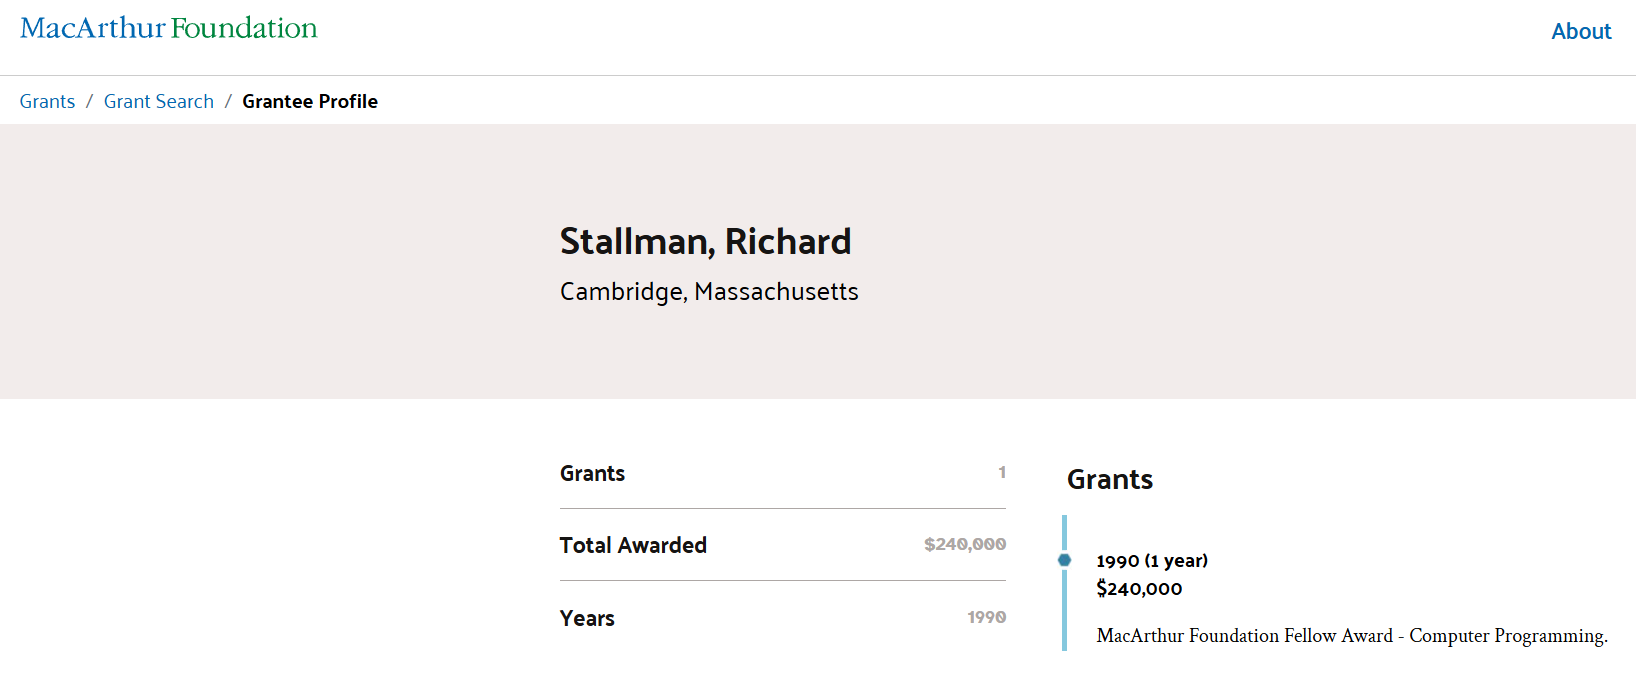Click the MacArthur Foundation logo
Screen dimensions: 1636x699
tap(168, 28)
